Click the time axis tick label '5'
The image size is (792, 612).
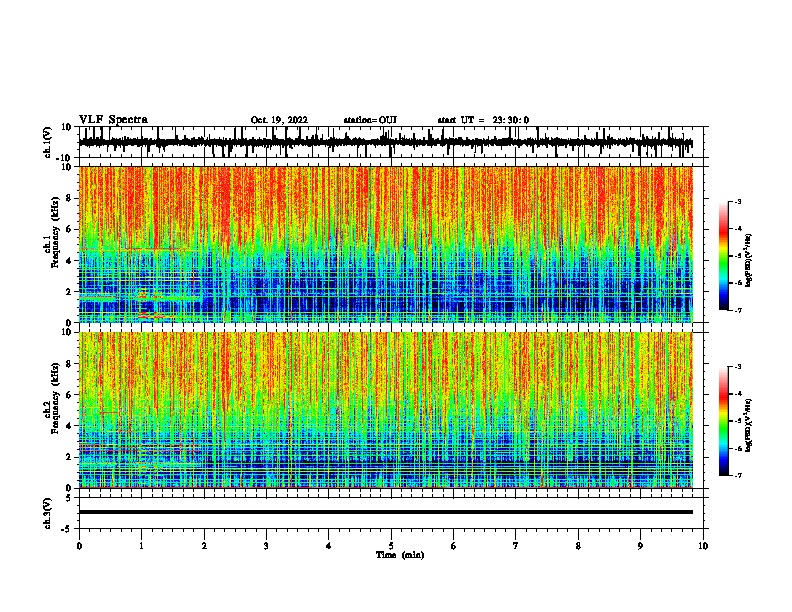pyautogui.click(x=391, y=546)
